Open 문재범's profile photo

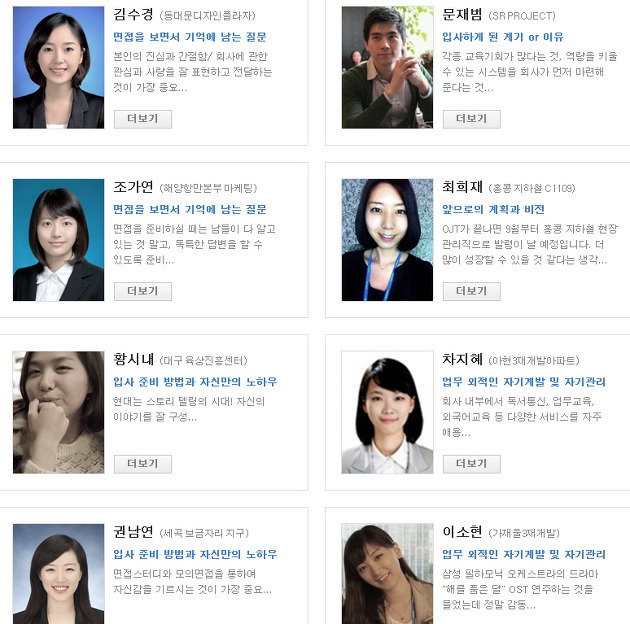pos(387,68)
